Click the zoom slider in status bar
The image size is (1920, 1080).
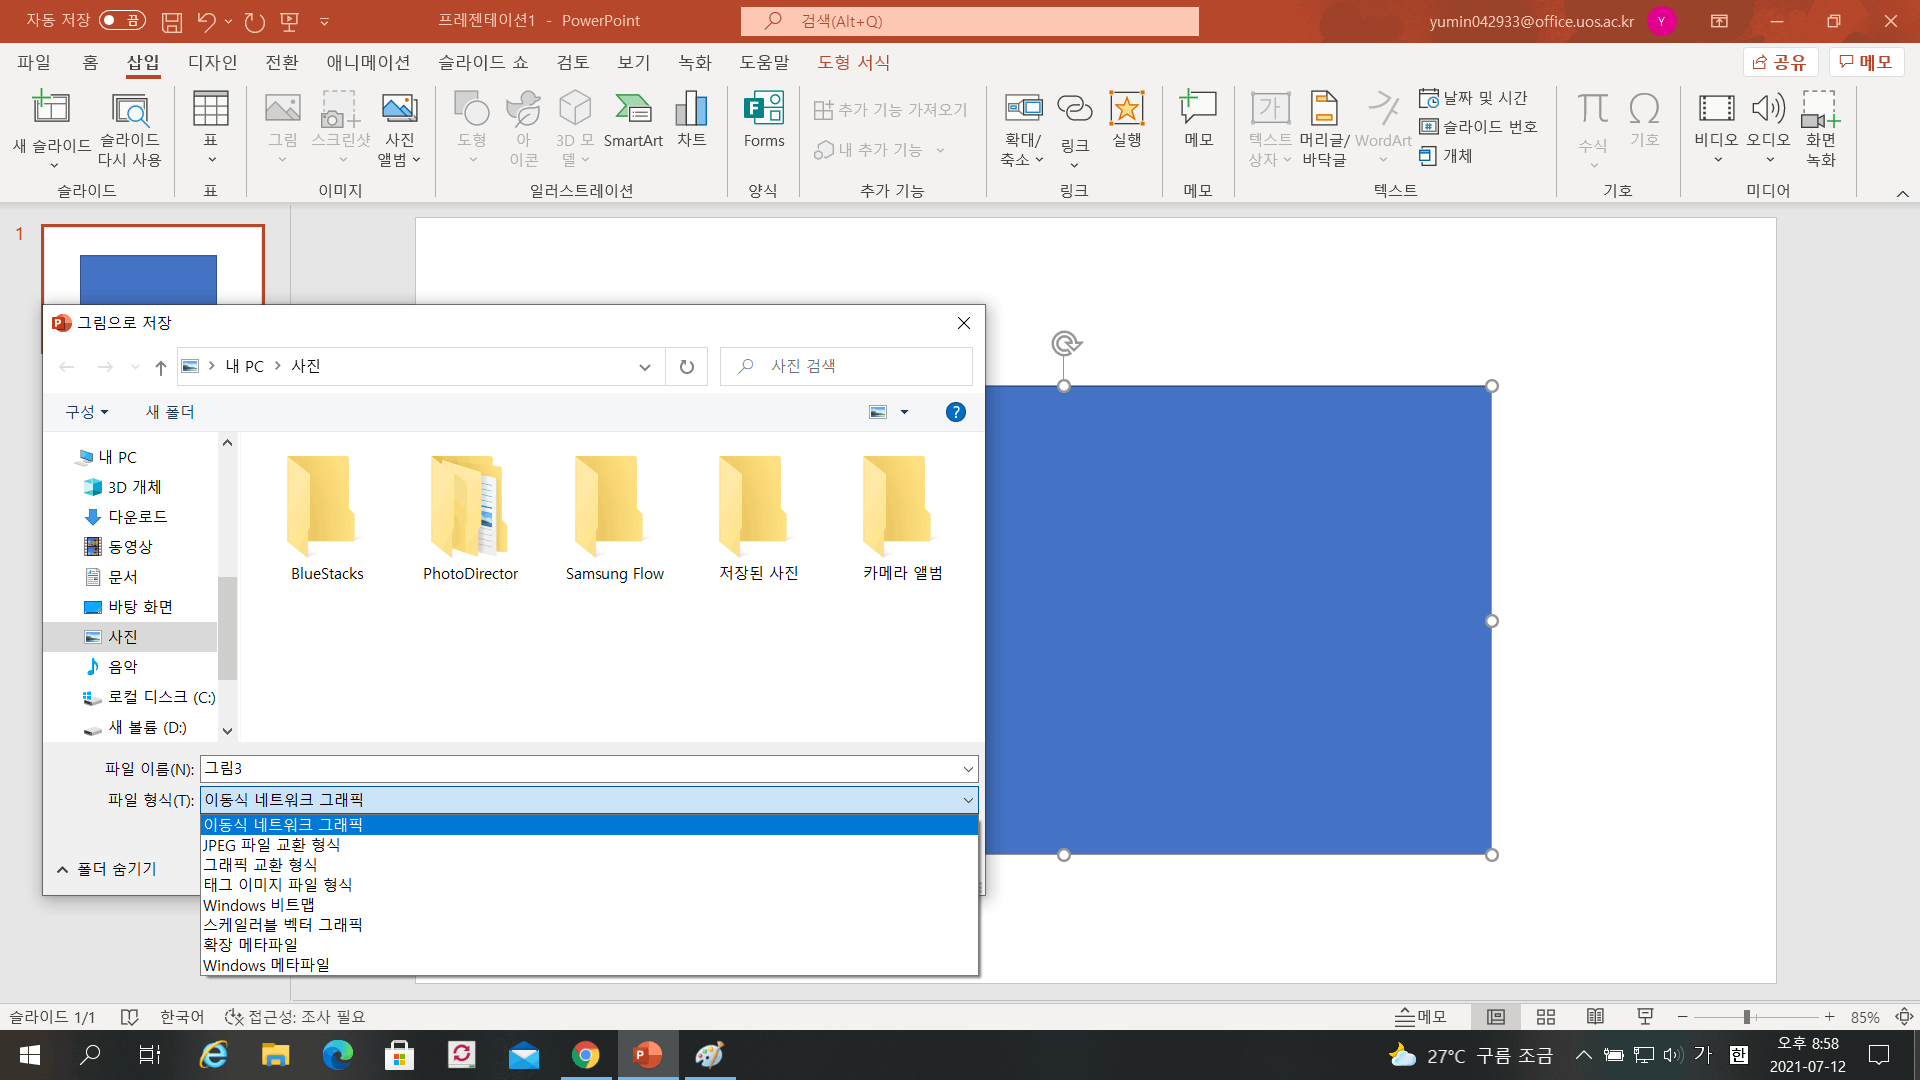click(x=1747, y=1017)
